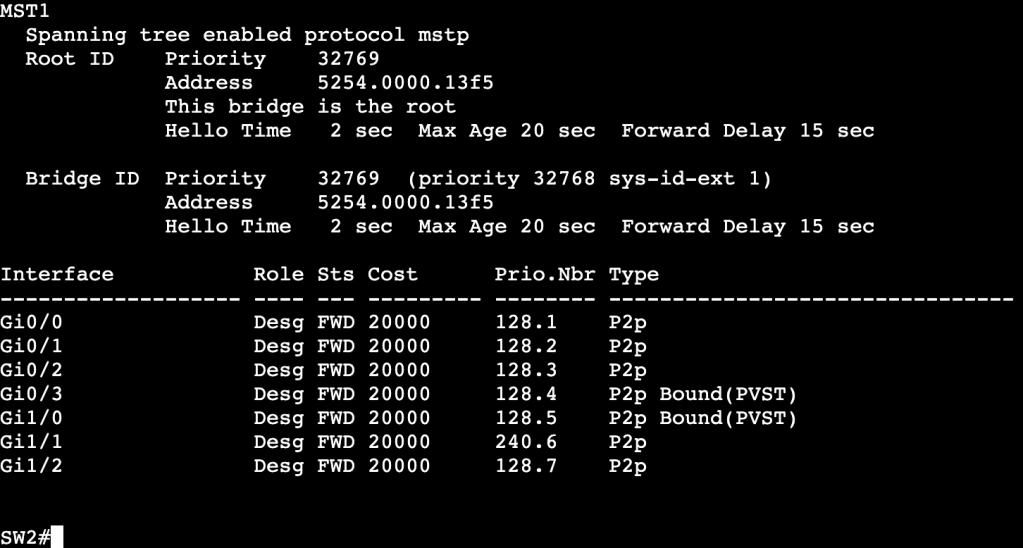Click the Interface column header
The width and height of the screenshot is (1023, 548).
coord(57,274)
